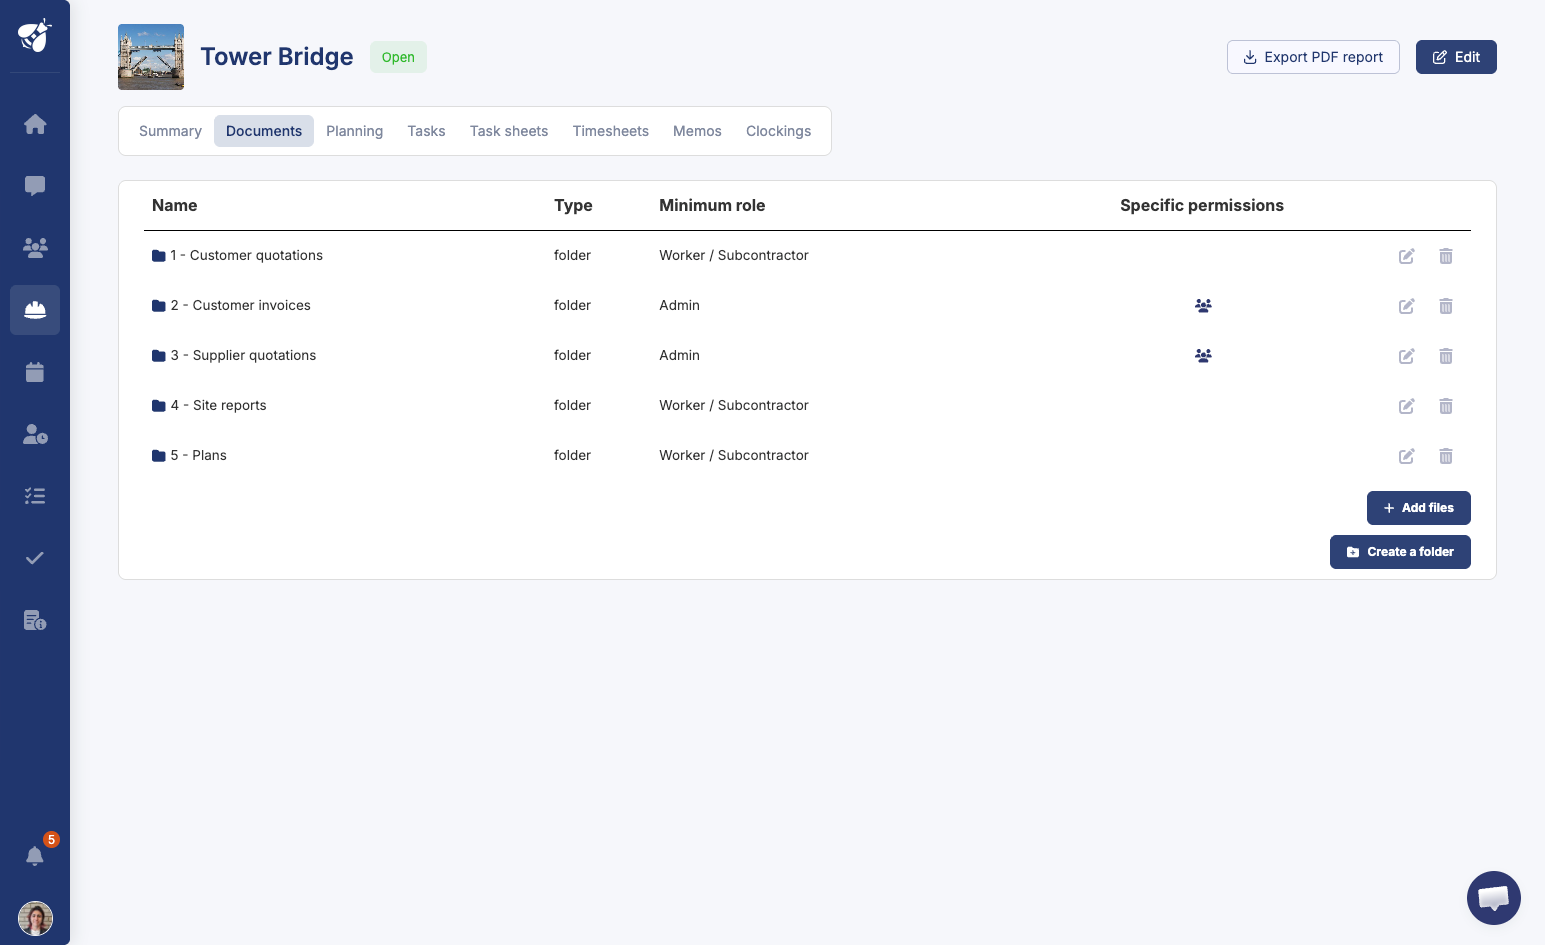
Task: Open the 5 - Plans folder
Action: point(189,455)
